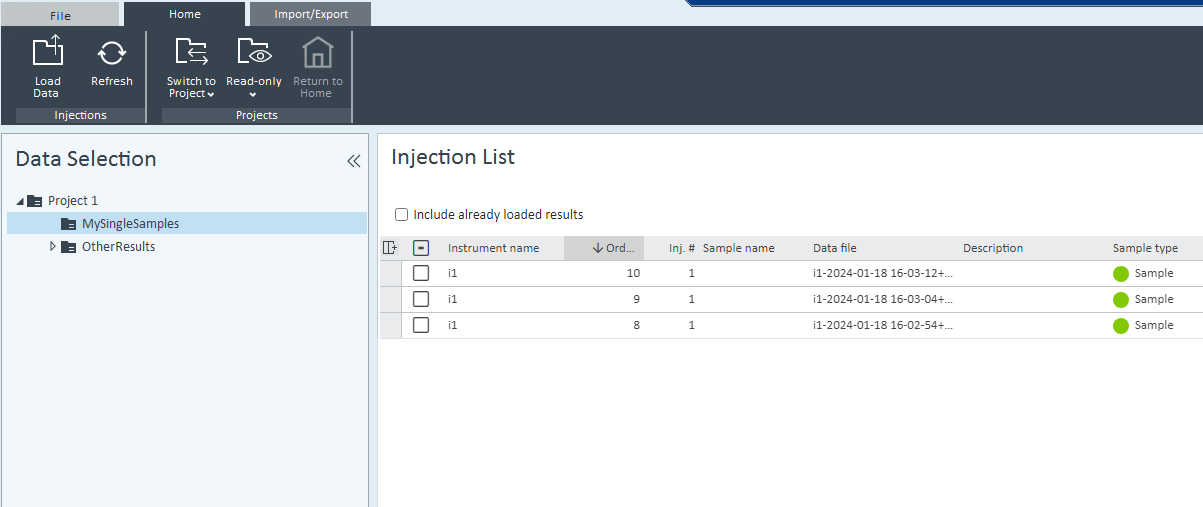This screenshot has width=1203, height=507.
Task: Check the injection row with order 8
Action: pyautogui.click(x=421, y=325)
